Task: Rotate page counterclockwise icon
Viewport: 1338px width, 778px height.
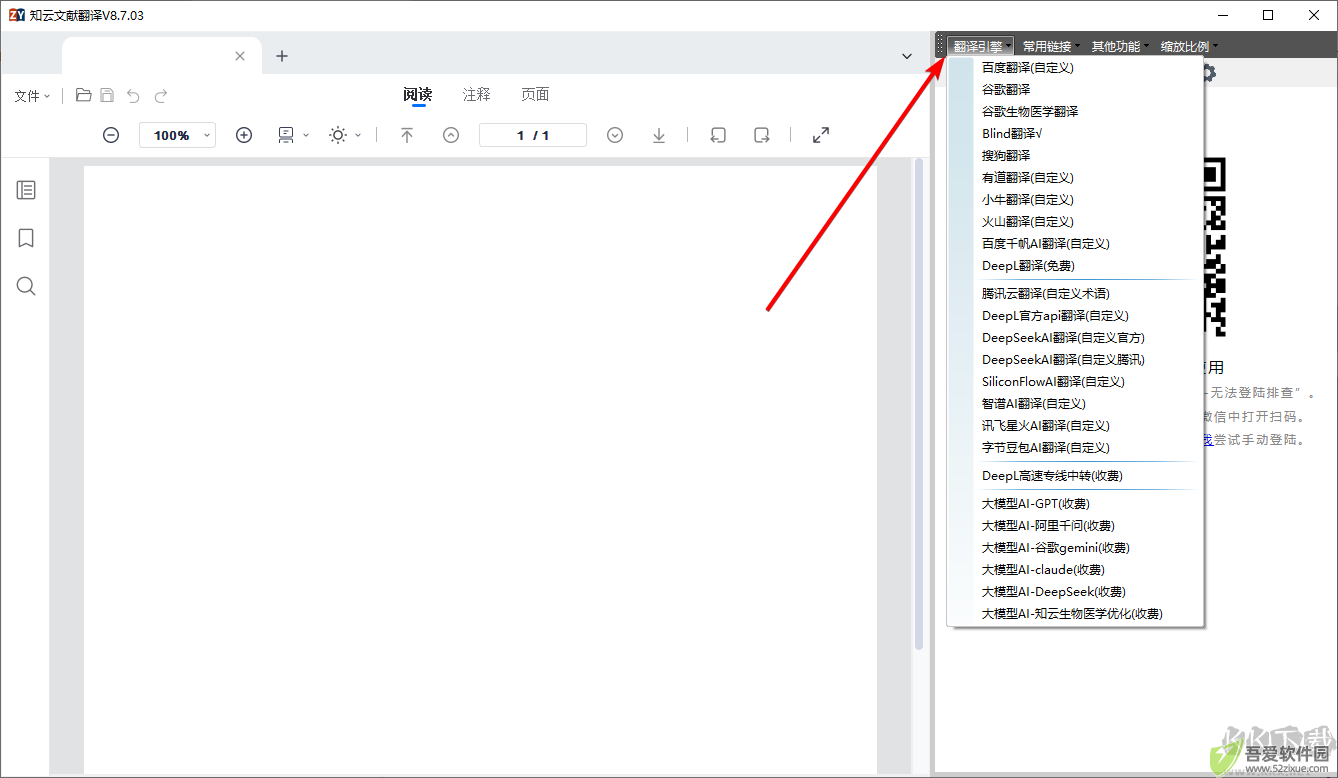Action: [717, 135]
